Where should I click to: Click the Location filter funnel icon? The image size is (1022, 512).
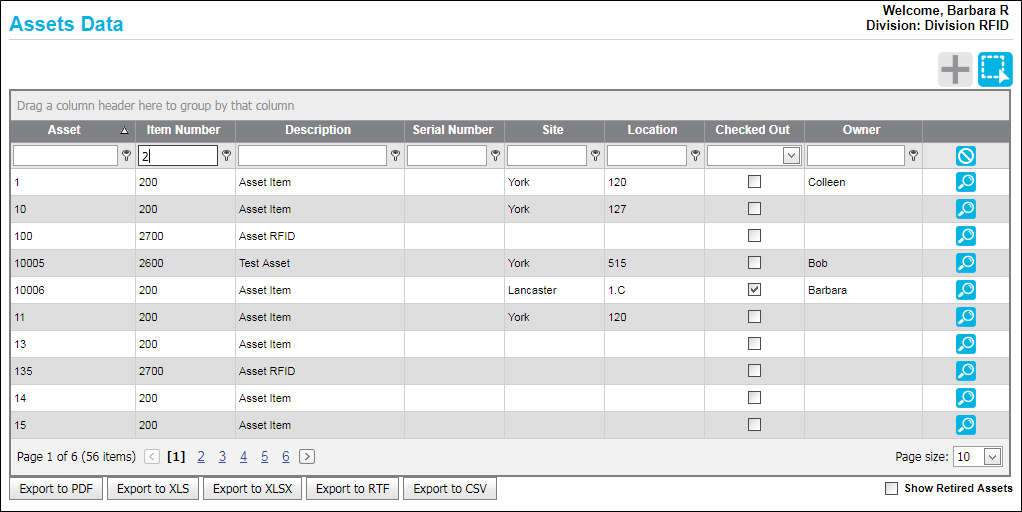(695, 156)
